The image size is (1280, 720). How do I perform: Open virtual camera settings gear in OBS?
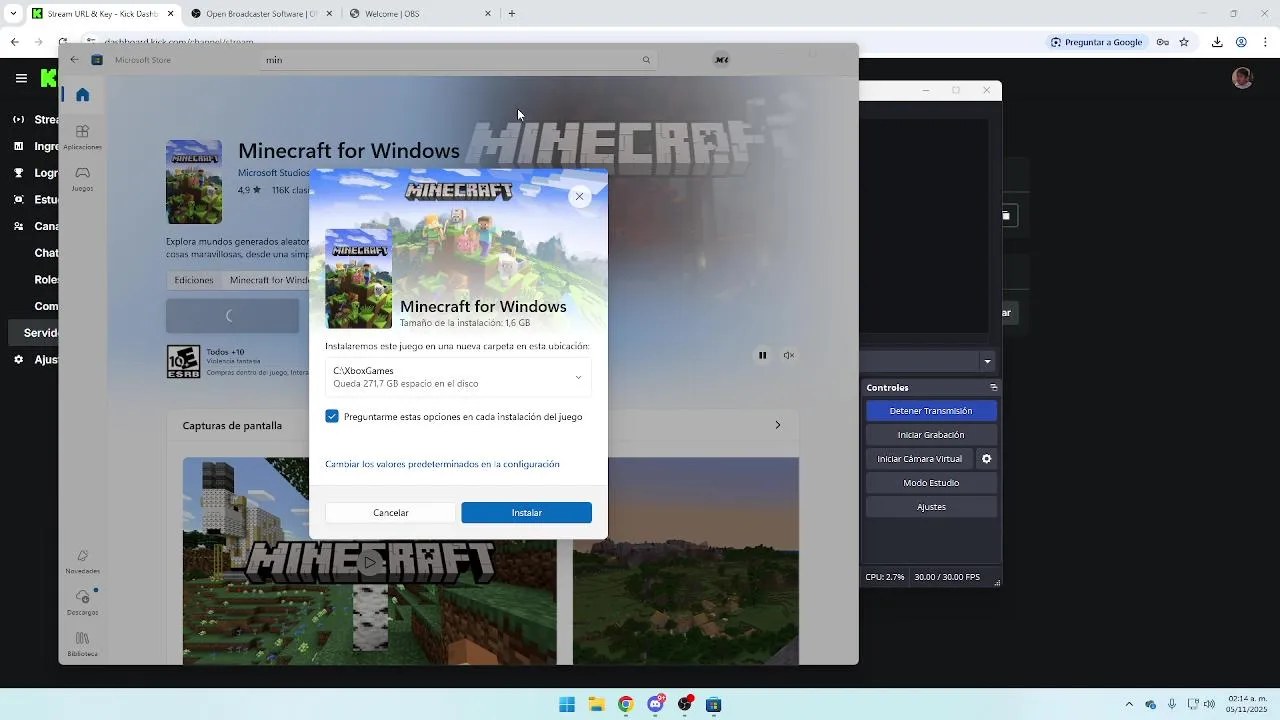point(986,459)
